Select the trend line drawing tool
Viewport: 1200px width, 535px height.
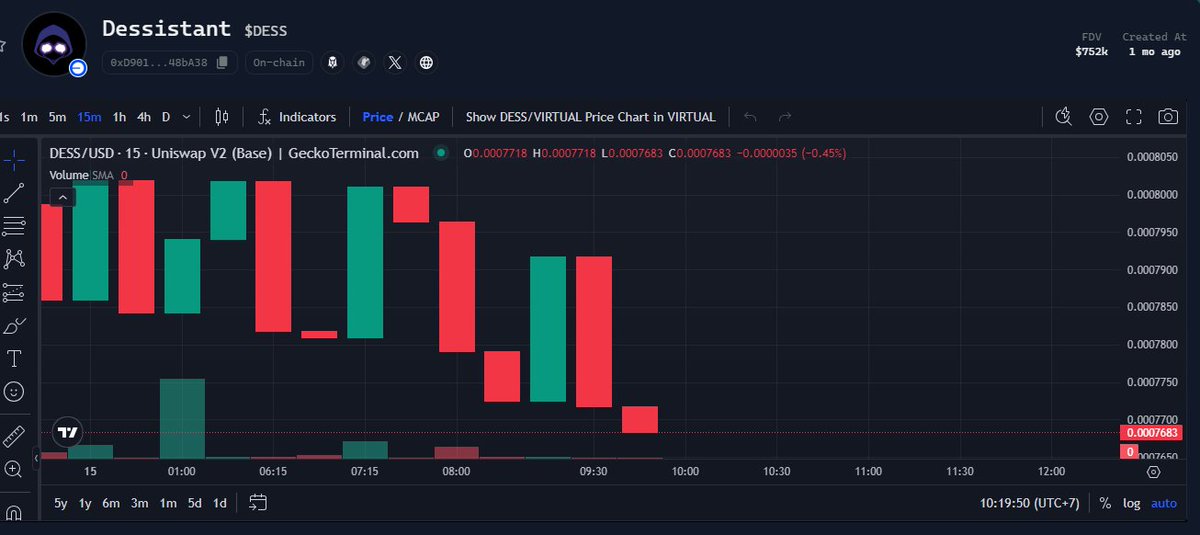[14, 193]
